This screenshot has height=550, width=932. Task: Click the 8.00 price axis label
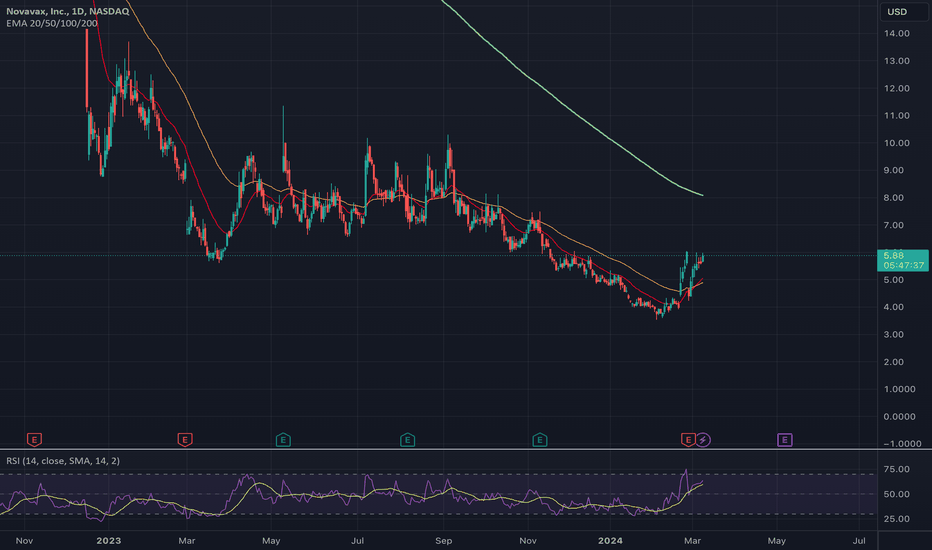(893, 197)
